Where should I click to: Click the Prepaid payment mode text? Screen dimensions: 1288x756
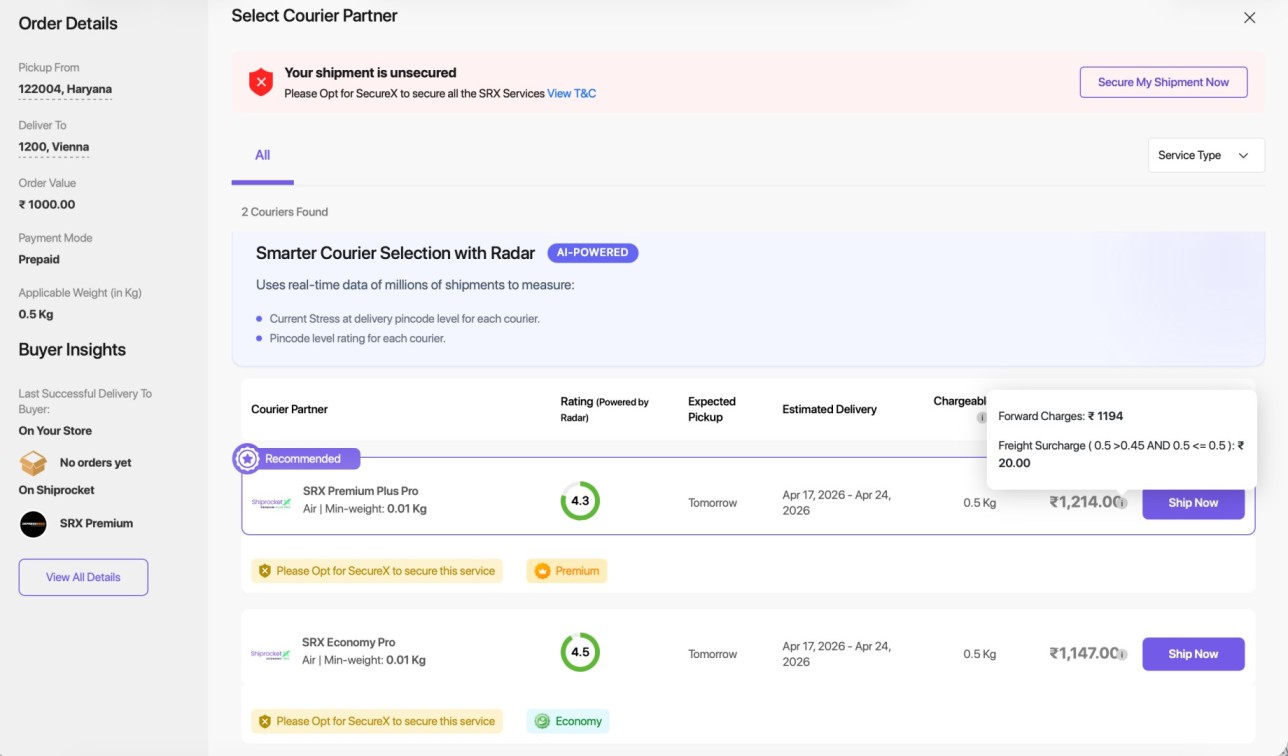pyautogui.click(x=39, y=259)
